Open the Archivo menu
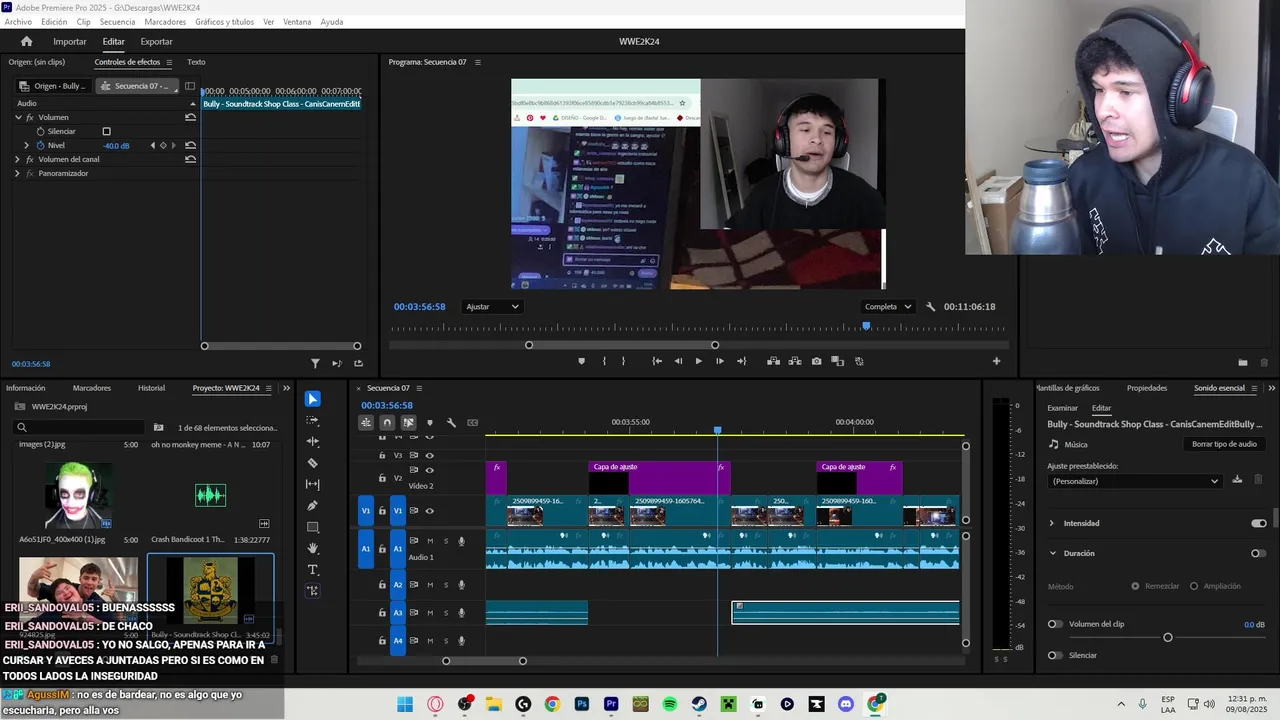This screenshot has width=1280, height=720. [18, 22]
